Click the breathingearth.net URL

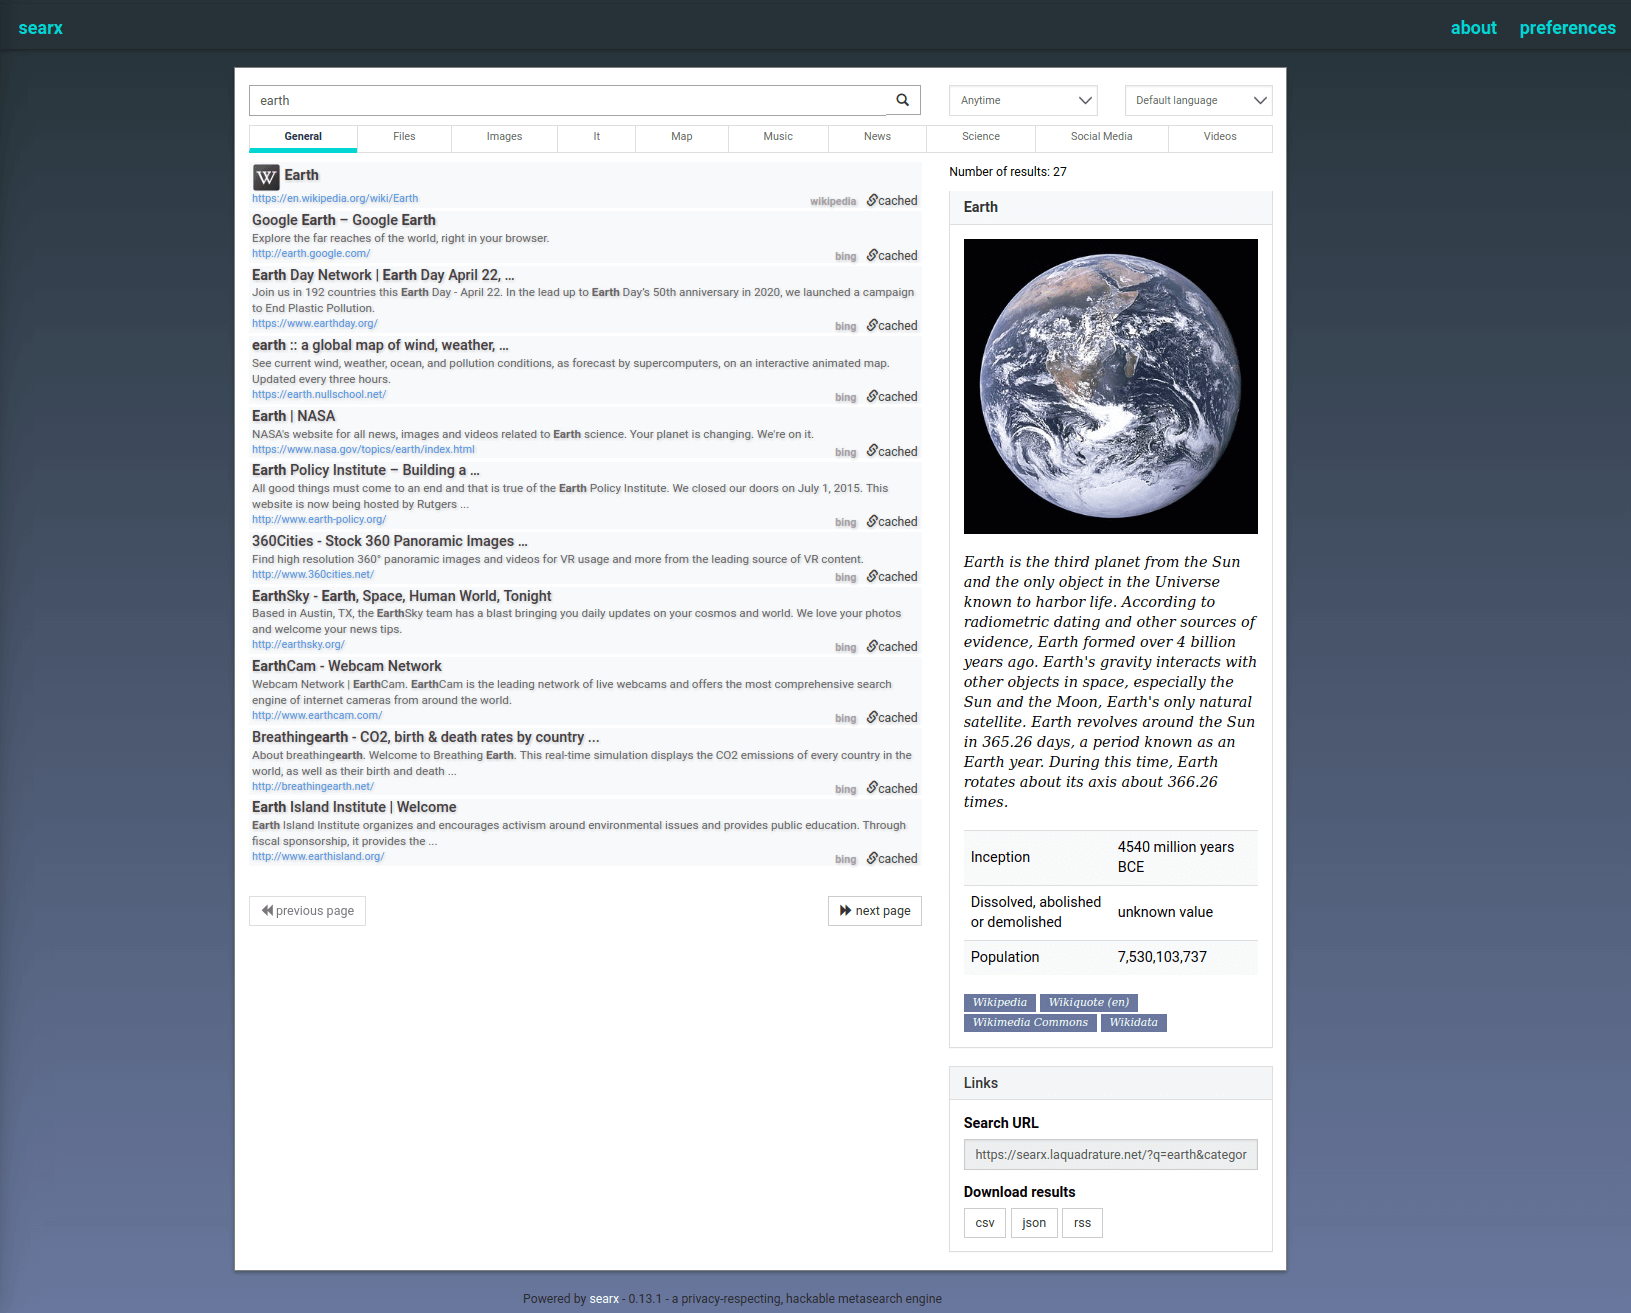(313, 786)
